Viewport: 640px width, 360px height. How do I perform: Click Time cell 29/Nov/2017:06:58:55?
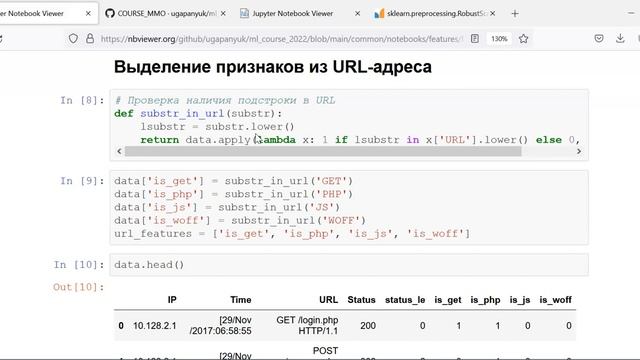point(220,325)
